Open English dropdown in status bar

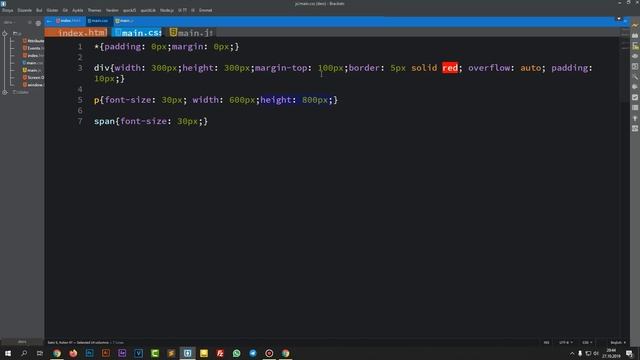click(x=618, y=342)
